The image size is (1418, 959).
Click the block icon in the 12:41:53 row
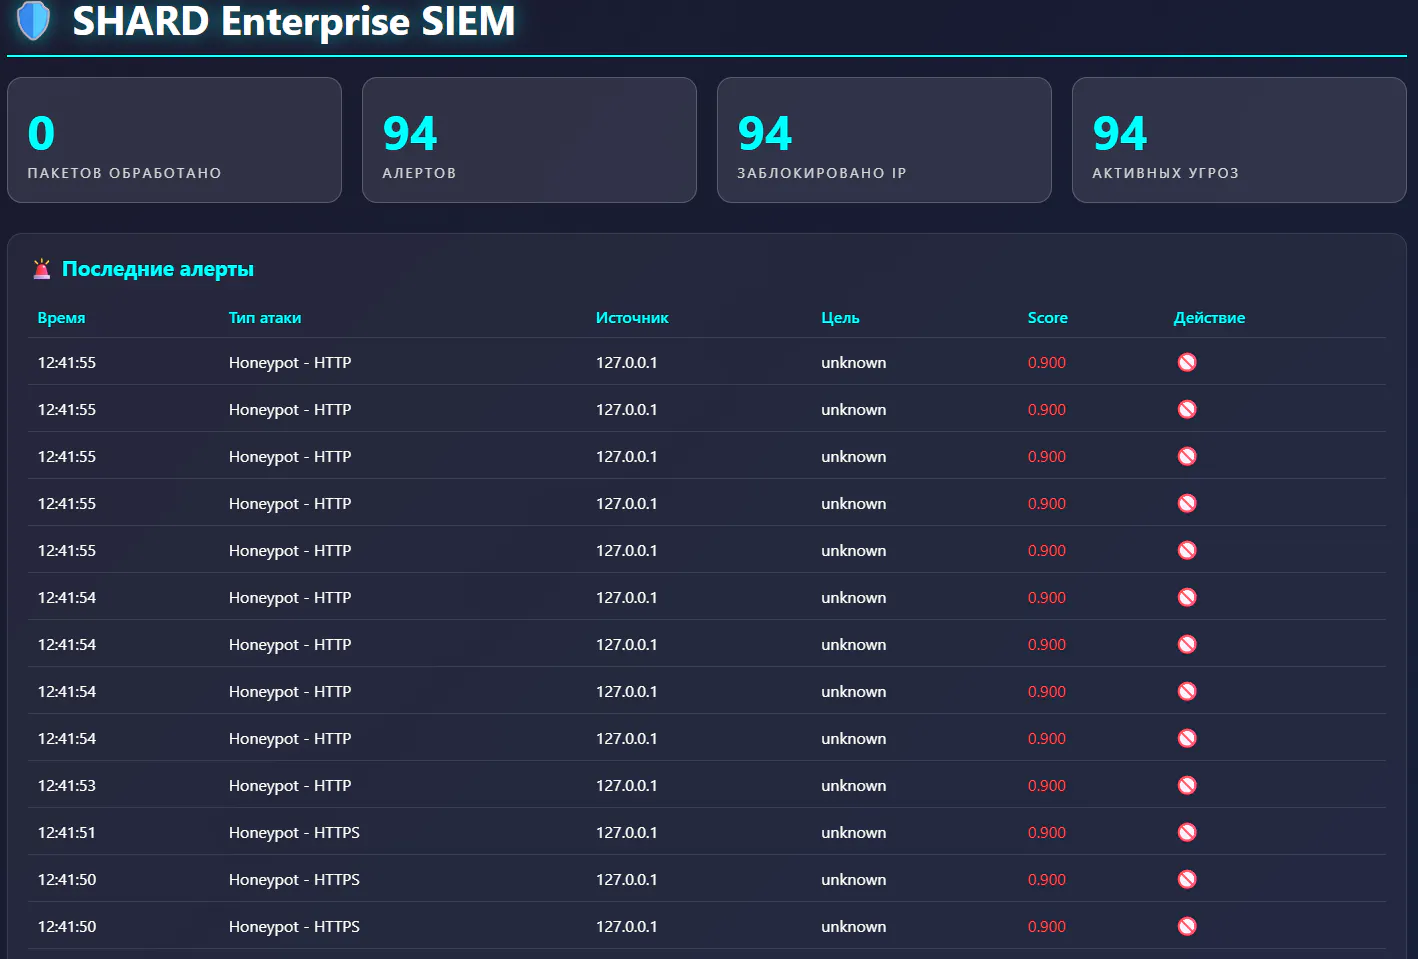click(1187, 785)
